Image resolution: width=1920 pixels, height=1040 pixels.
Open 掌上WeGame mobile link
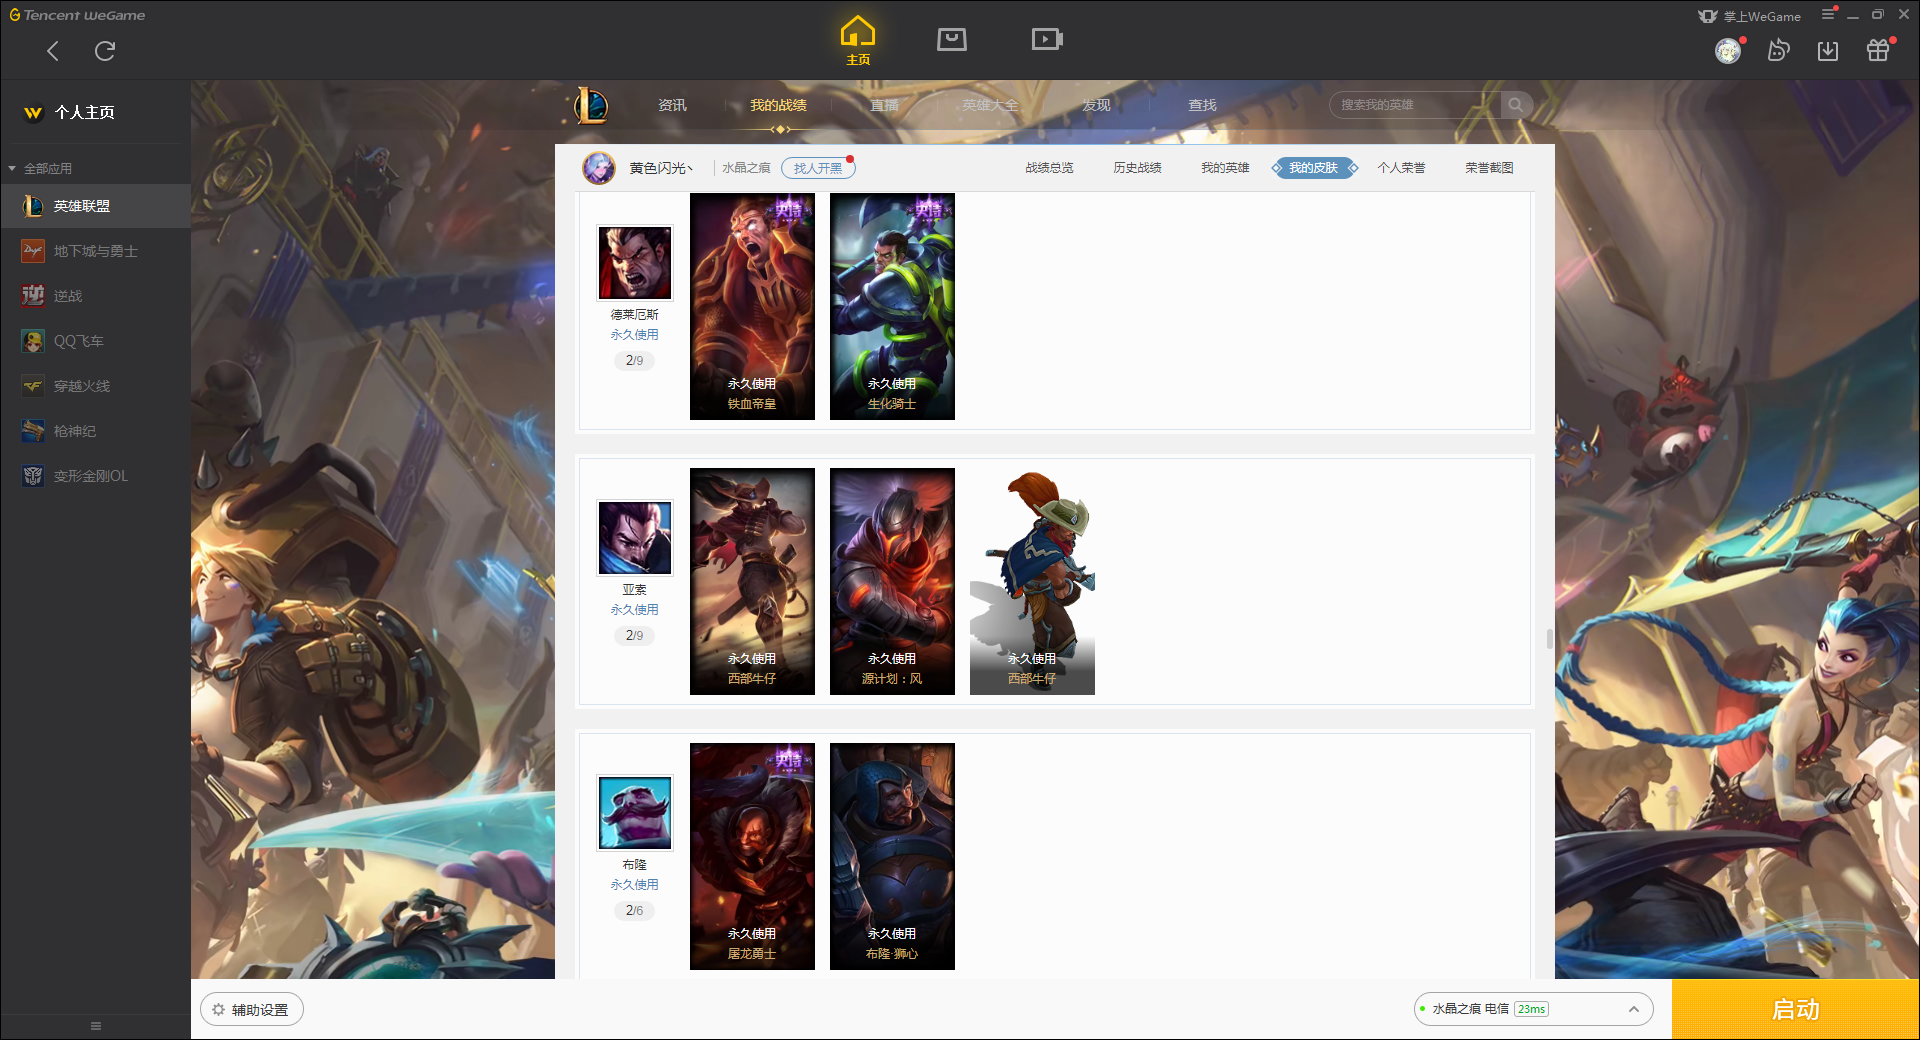(x=1749, y=16)
